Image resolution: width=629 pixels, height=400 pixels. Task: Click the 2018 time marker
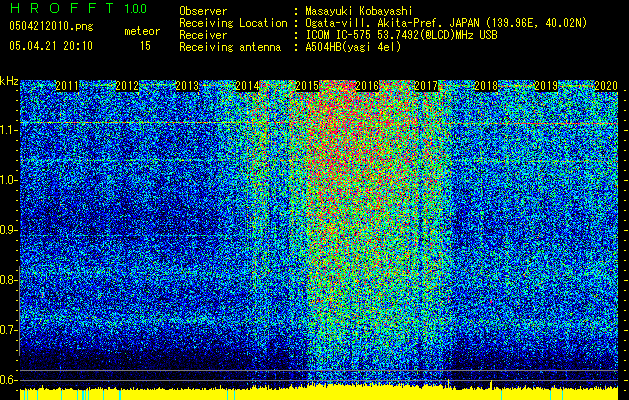(x=486, y=86)
